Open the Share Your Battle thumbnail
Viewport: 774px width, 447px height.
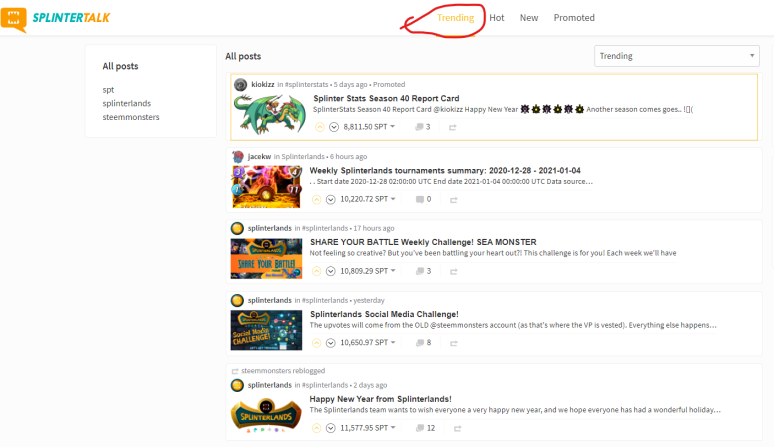[x=267, y=259]
